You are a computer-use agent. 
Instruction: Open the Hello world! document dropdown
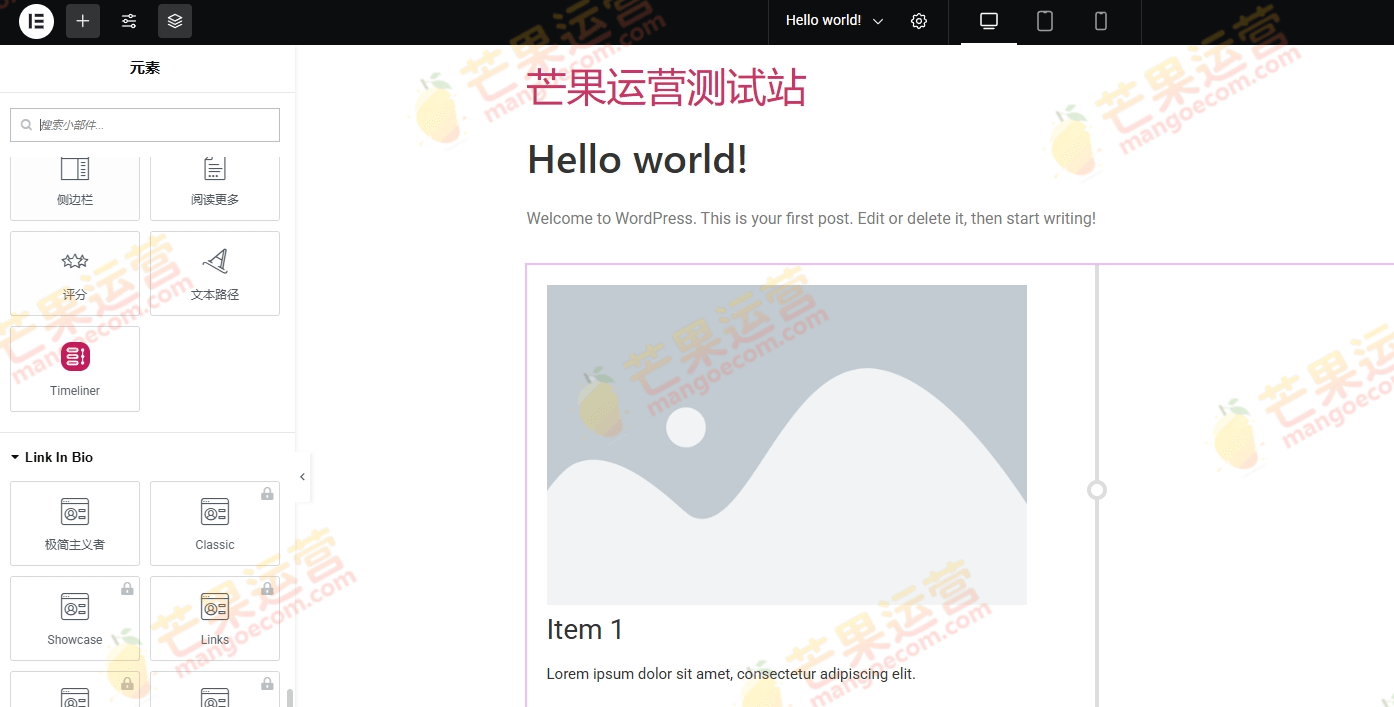coord(831,20)
